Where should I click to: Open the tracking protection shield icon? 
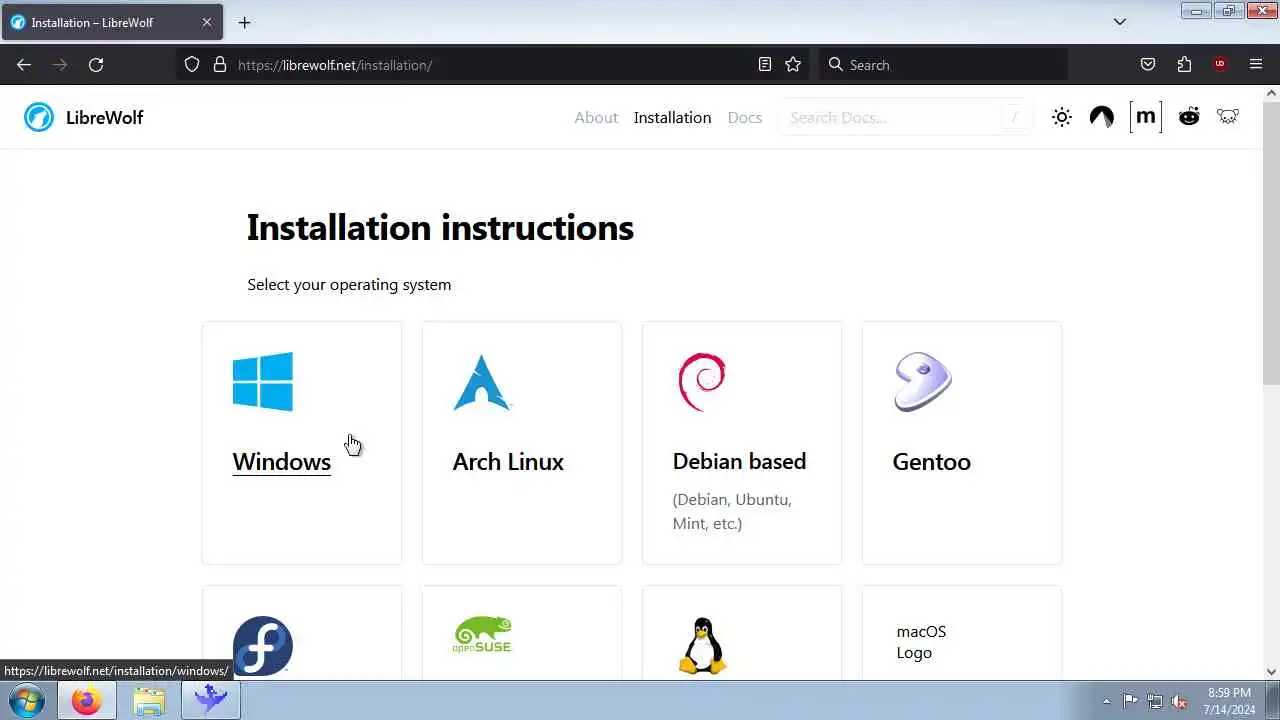click(192, 64)
